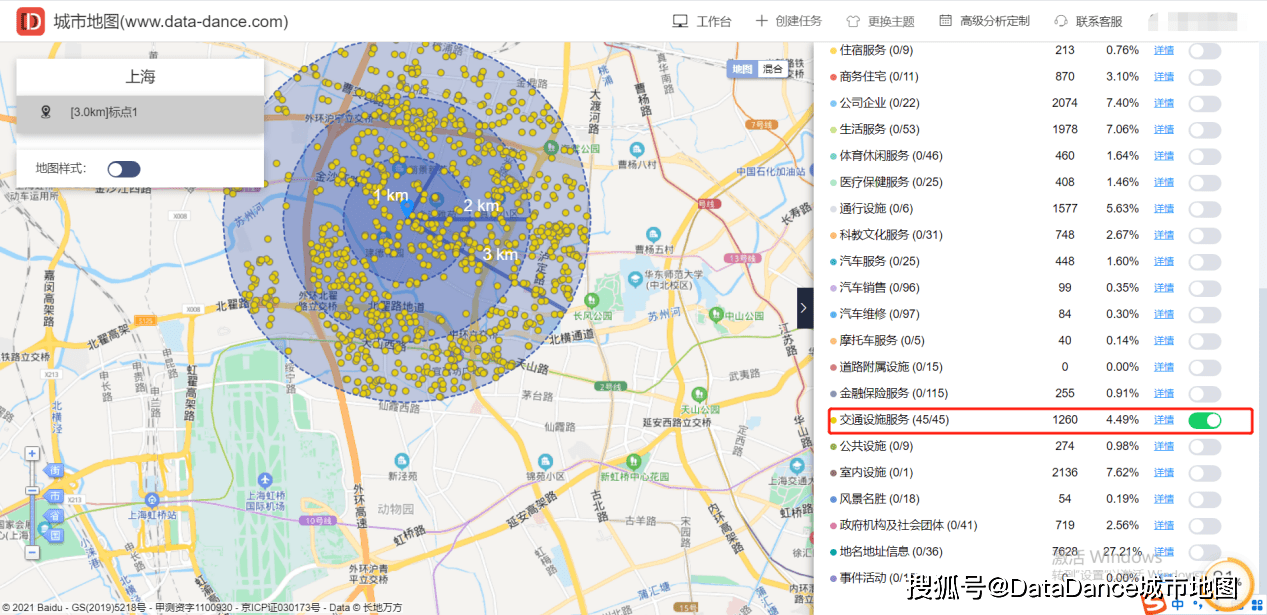The height and width of the screenshot is (615, 1267).
Task: Open the 工作台 workbench
Action: [702, 21]
